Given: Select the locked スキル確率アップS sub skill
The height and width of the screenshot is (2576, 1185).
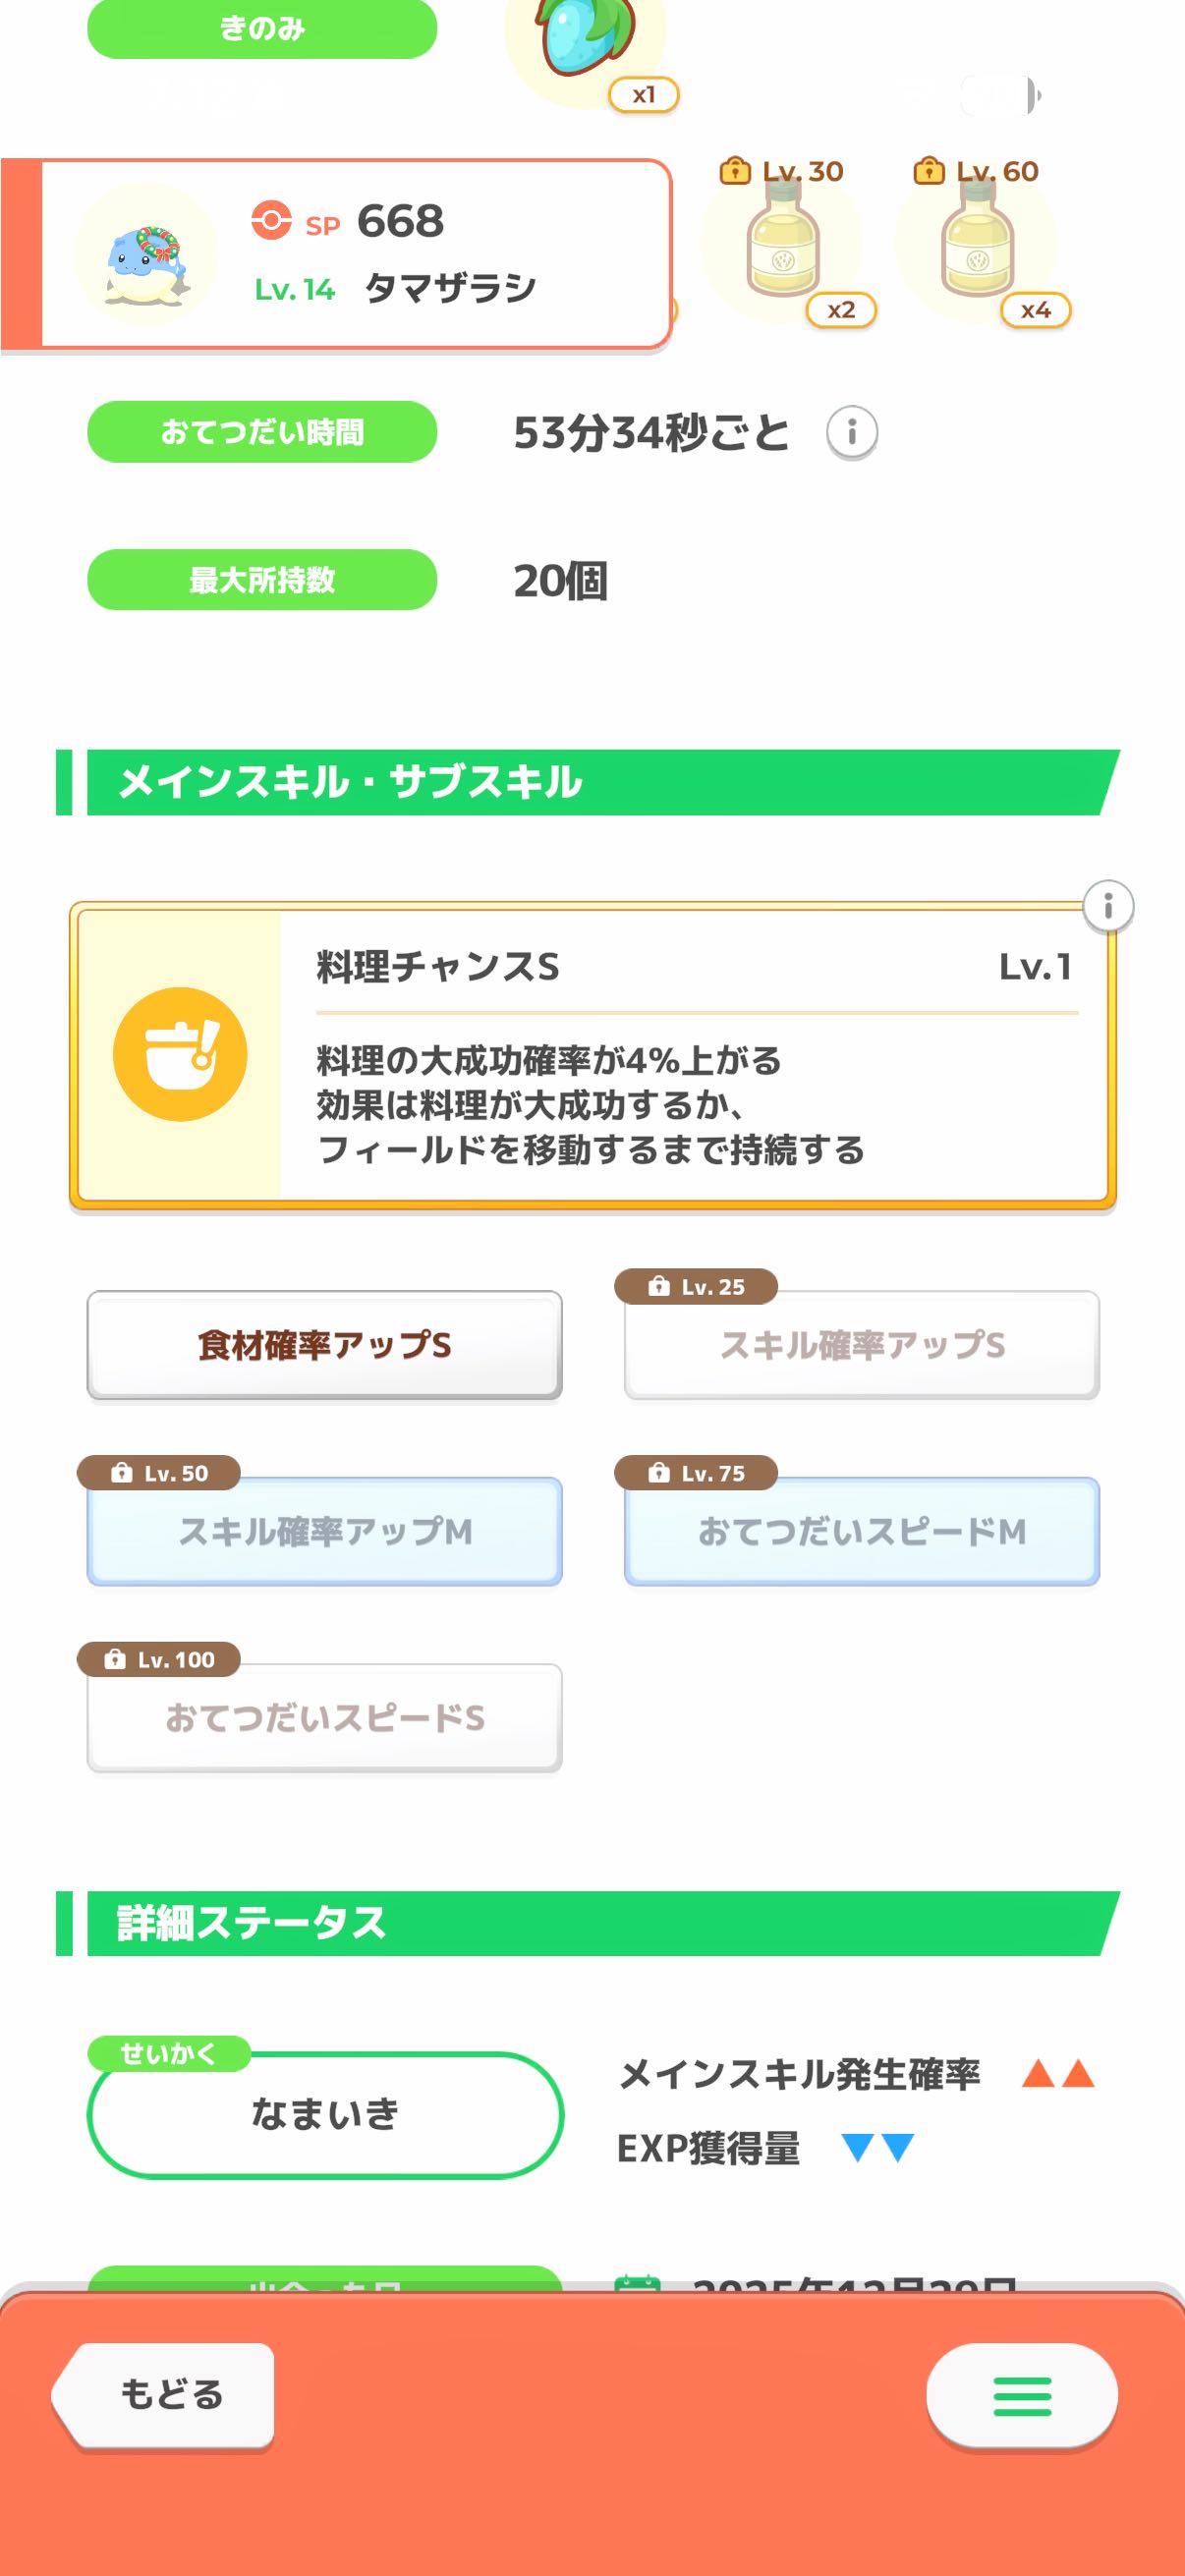Looking at the screenshot, I should click(x=861, y=1345).
